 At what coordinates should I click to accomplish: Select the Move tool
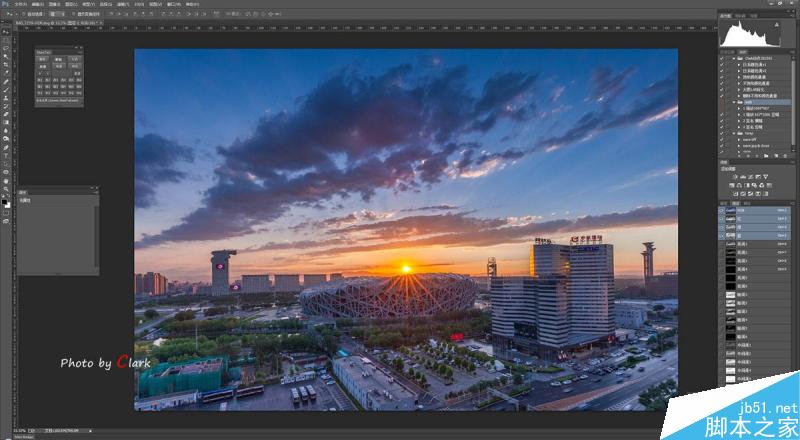click(x=6, y=32)
